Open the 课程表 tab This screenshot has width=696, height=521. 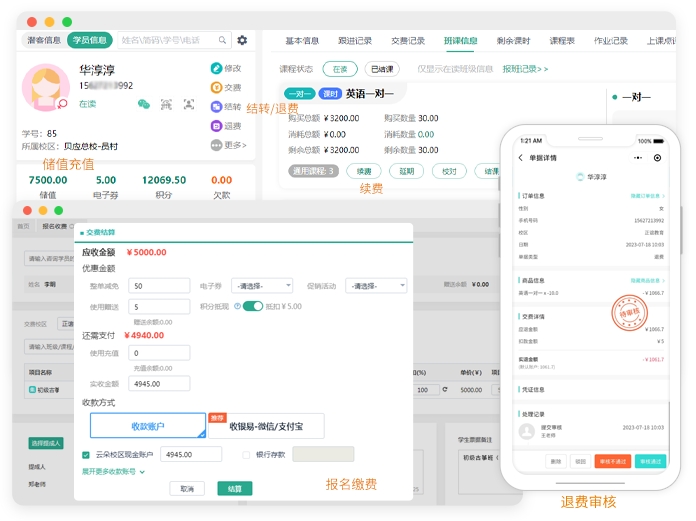tap(562, 41)
